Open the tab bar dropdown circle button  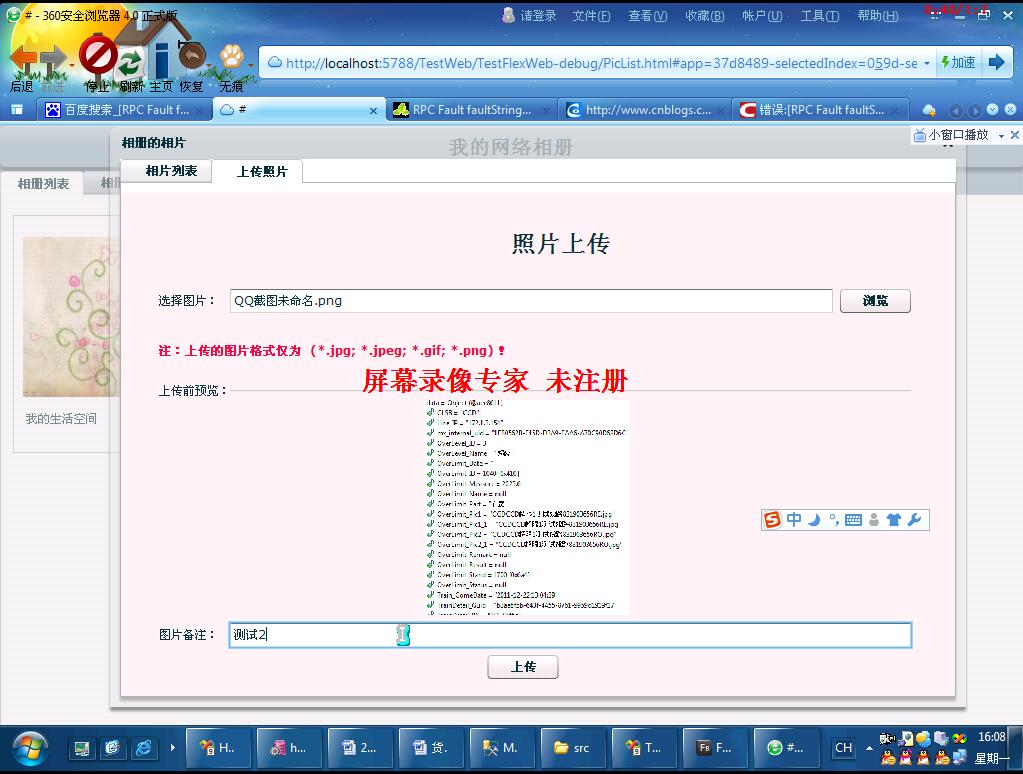click(992, 110)
